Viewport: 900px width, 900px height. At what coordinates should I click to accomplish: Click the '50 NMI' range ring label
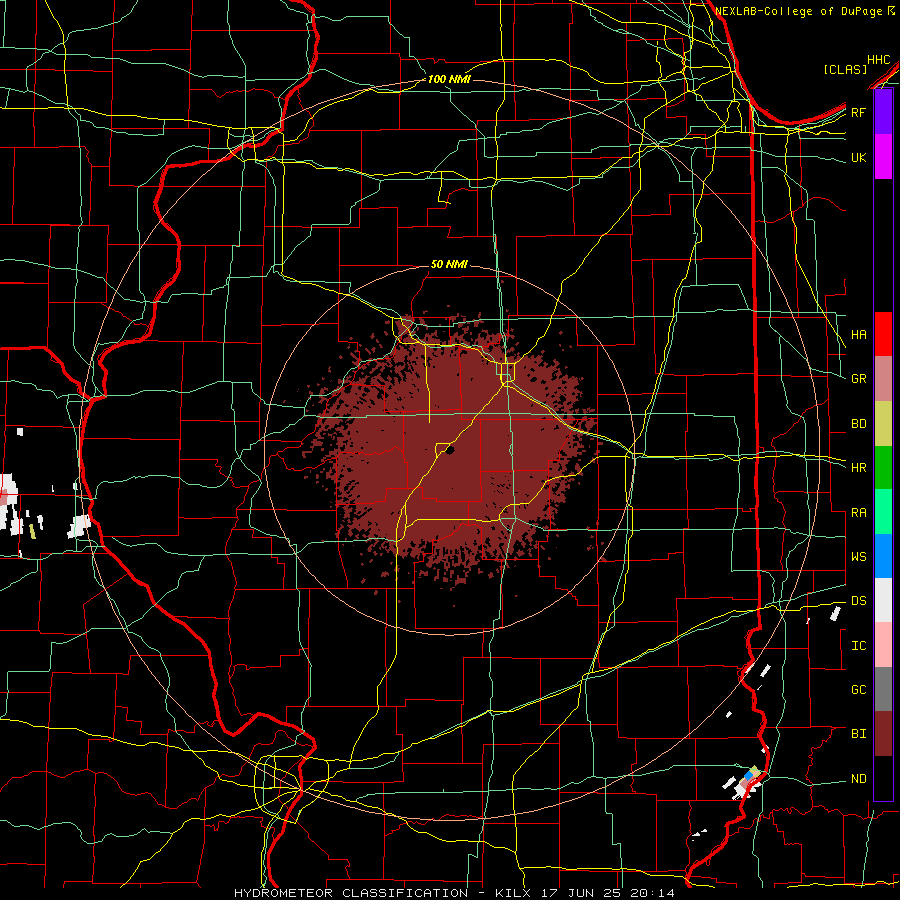tap(449, 264)
